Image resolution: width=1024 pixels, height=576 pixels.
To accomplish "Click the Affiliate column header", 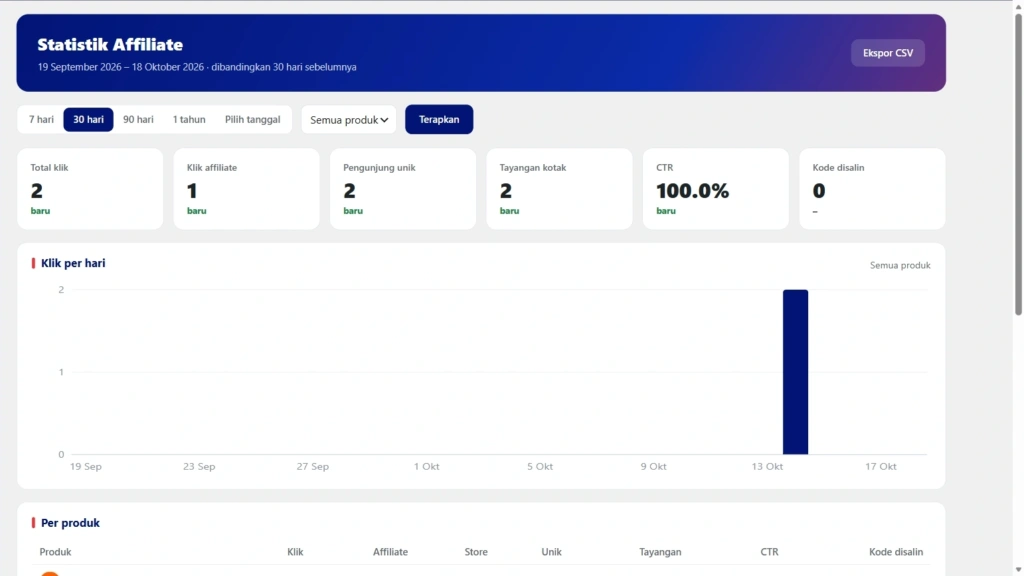I will point(391,552).
